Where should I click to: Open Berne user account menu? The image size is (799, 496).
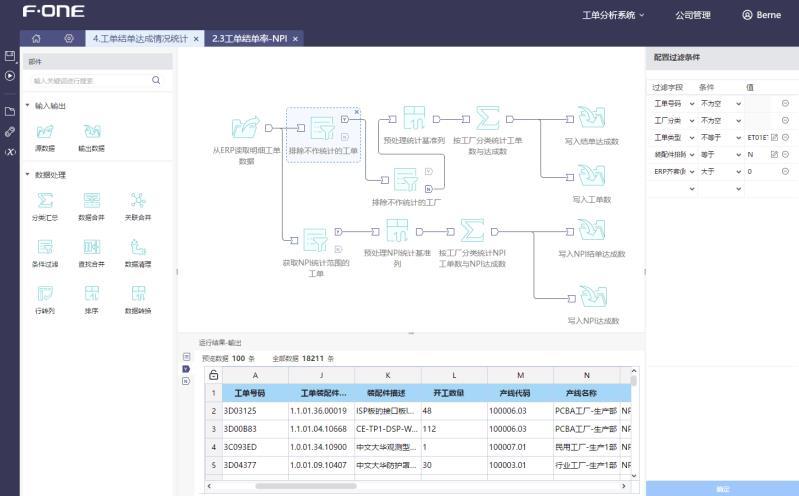[761, 15]
